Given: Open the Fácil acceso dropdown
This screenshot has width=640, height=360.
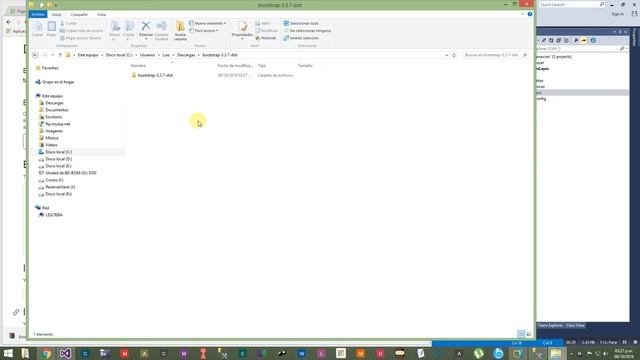Looking at the screenshot, I should click(204, 31).
